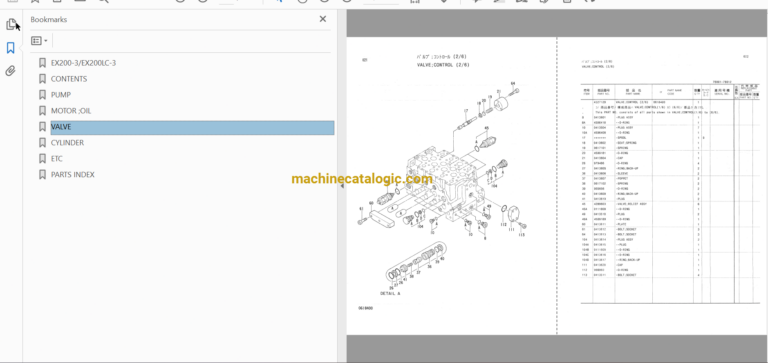This screenshot has width=768, height=363.
Task: Open the bookmarks options dropdown menu
Action: [39, 41]
